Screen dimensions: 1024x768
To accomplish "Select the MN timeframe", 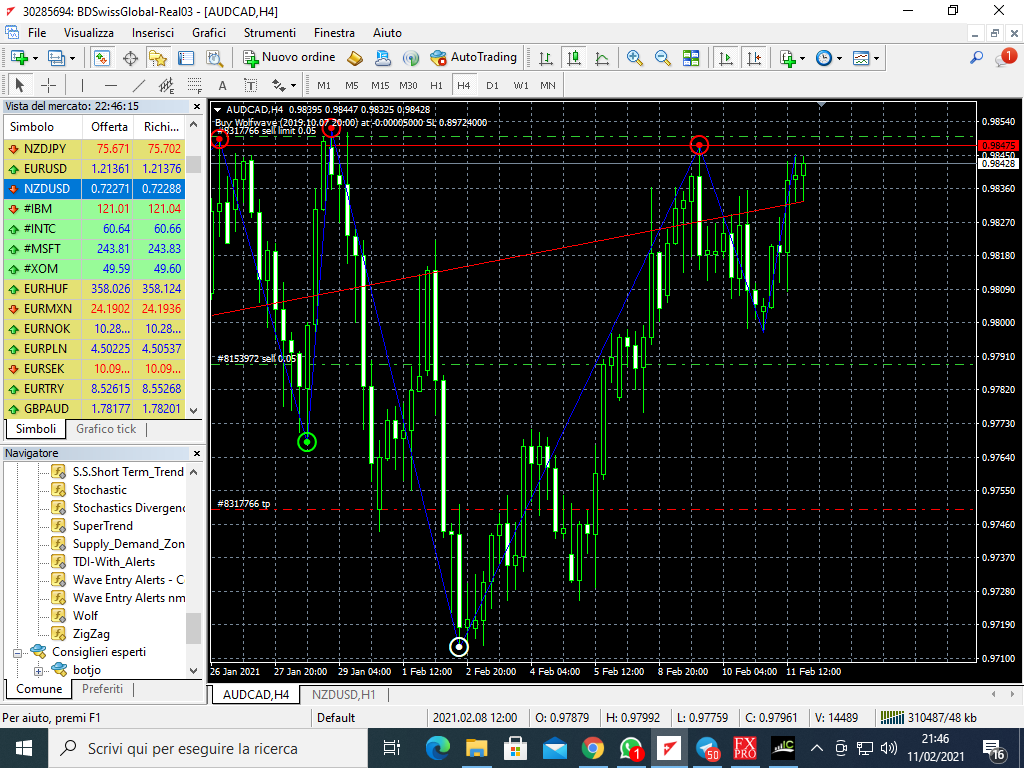I will (548, 85).
